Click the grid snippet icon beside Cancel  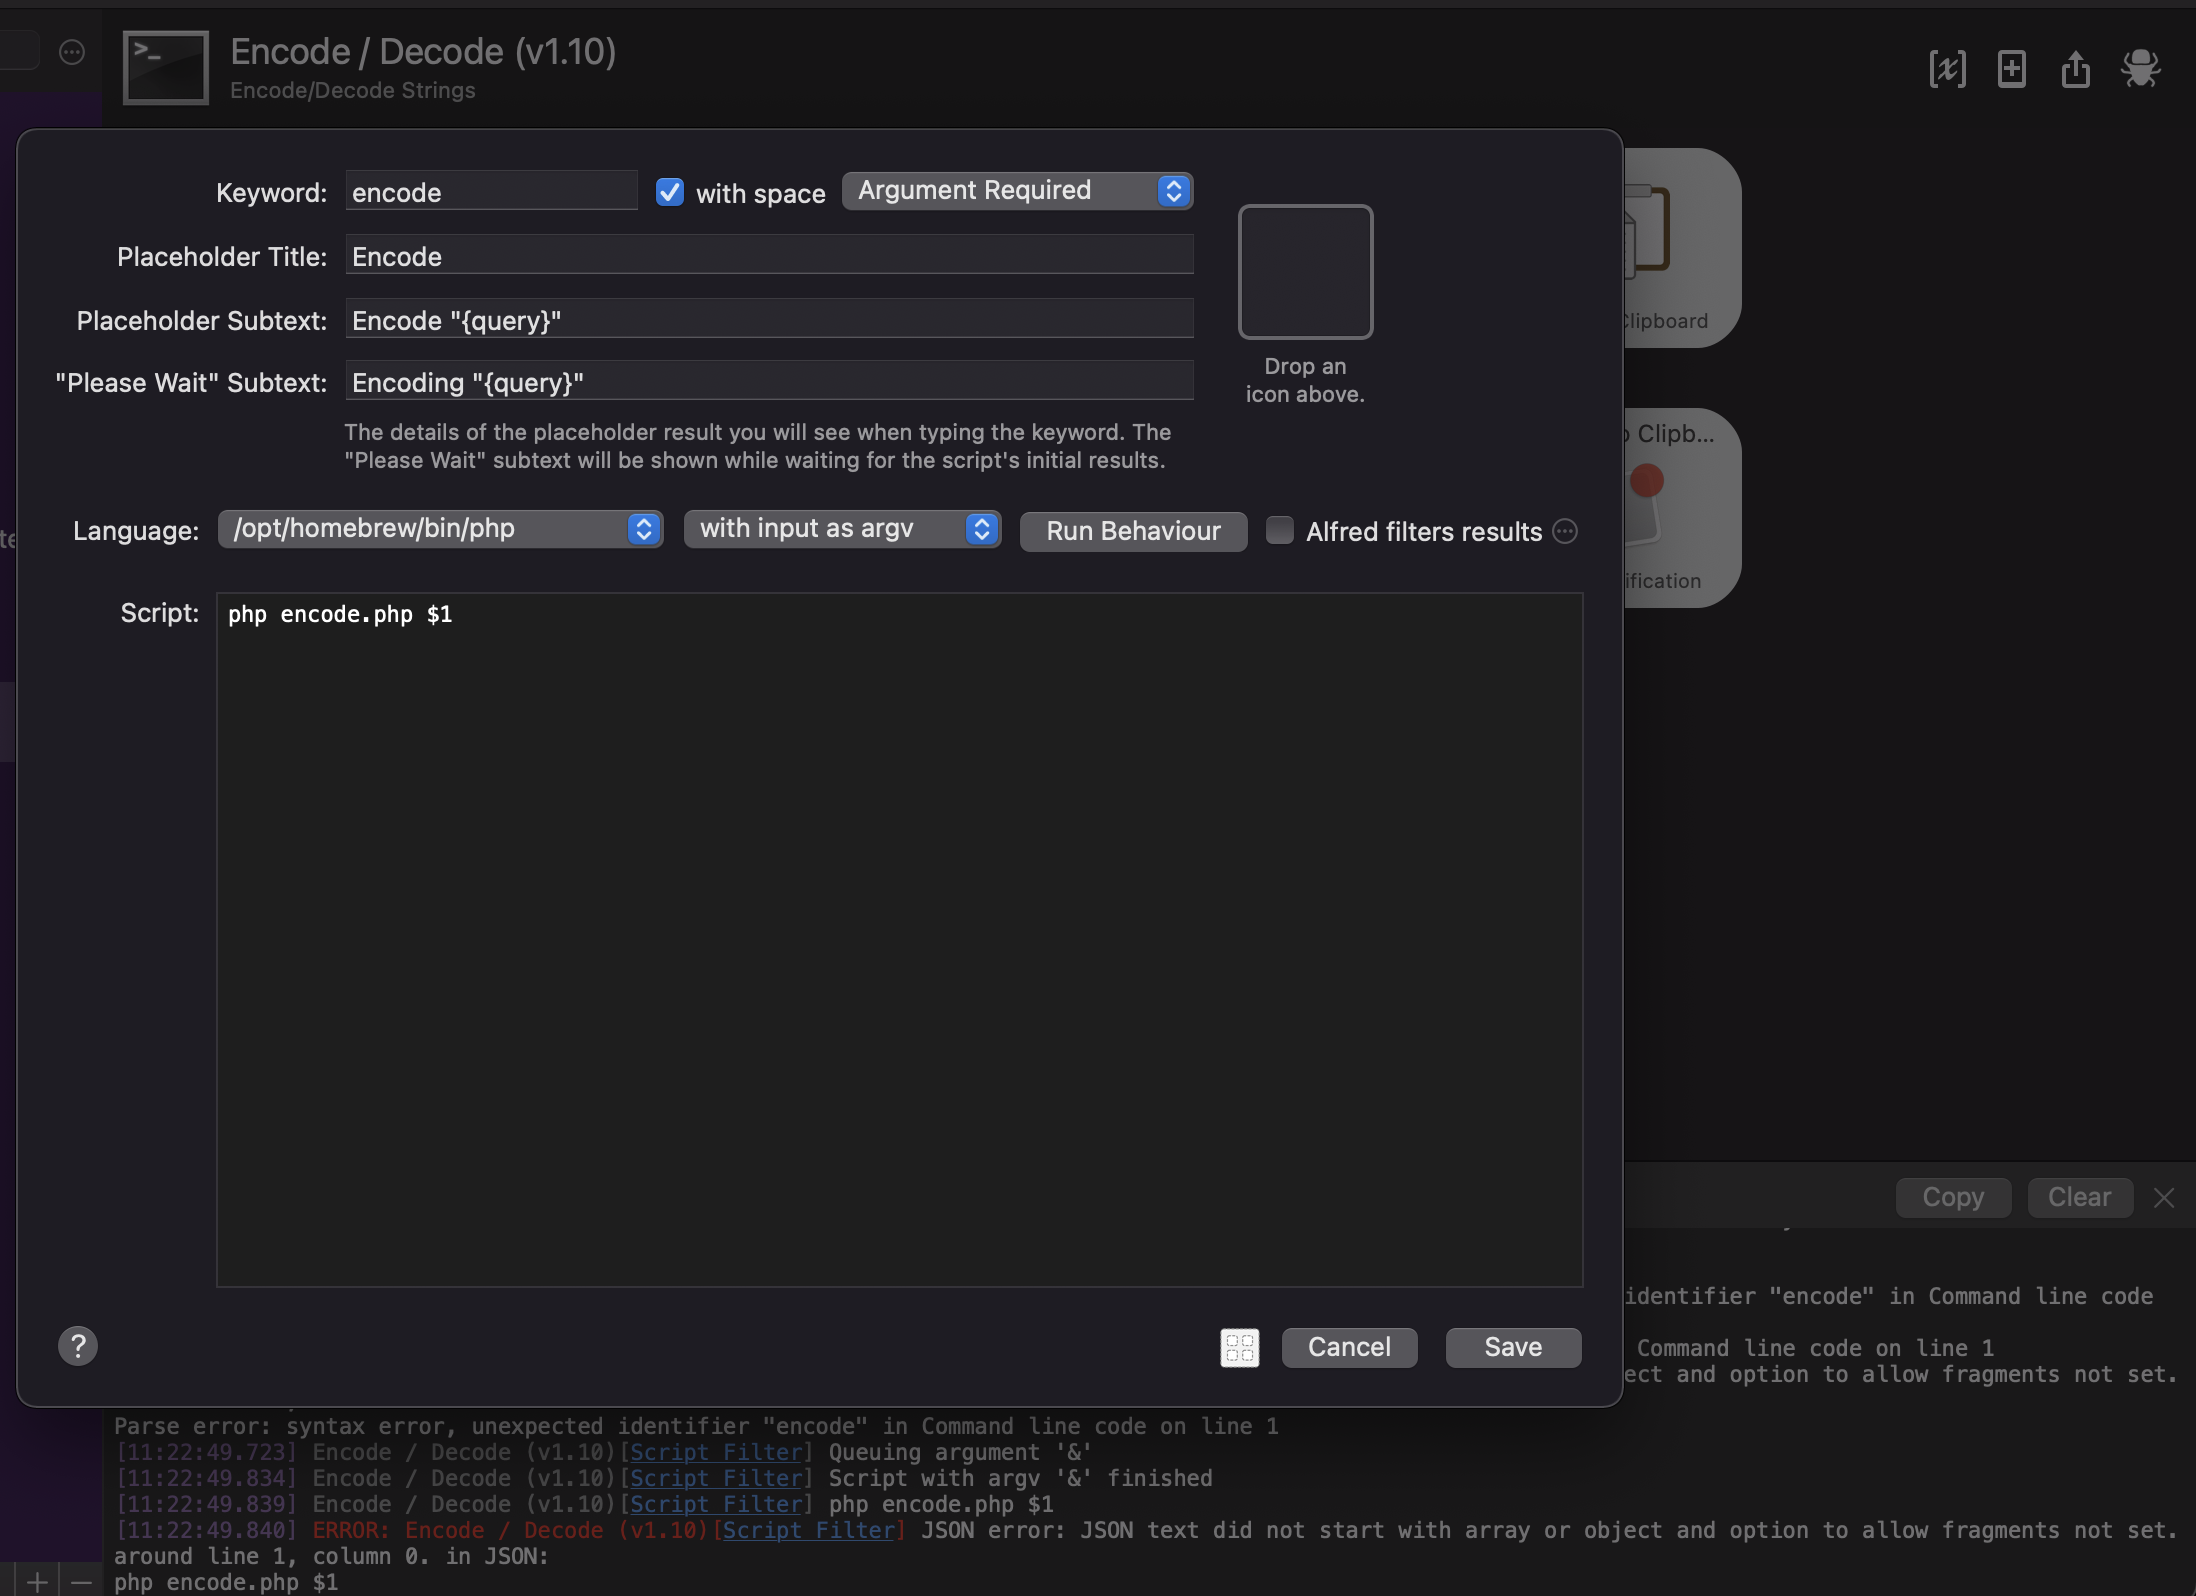(1239, 1348)
